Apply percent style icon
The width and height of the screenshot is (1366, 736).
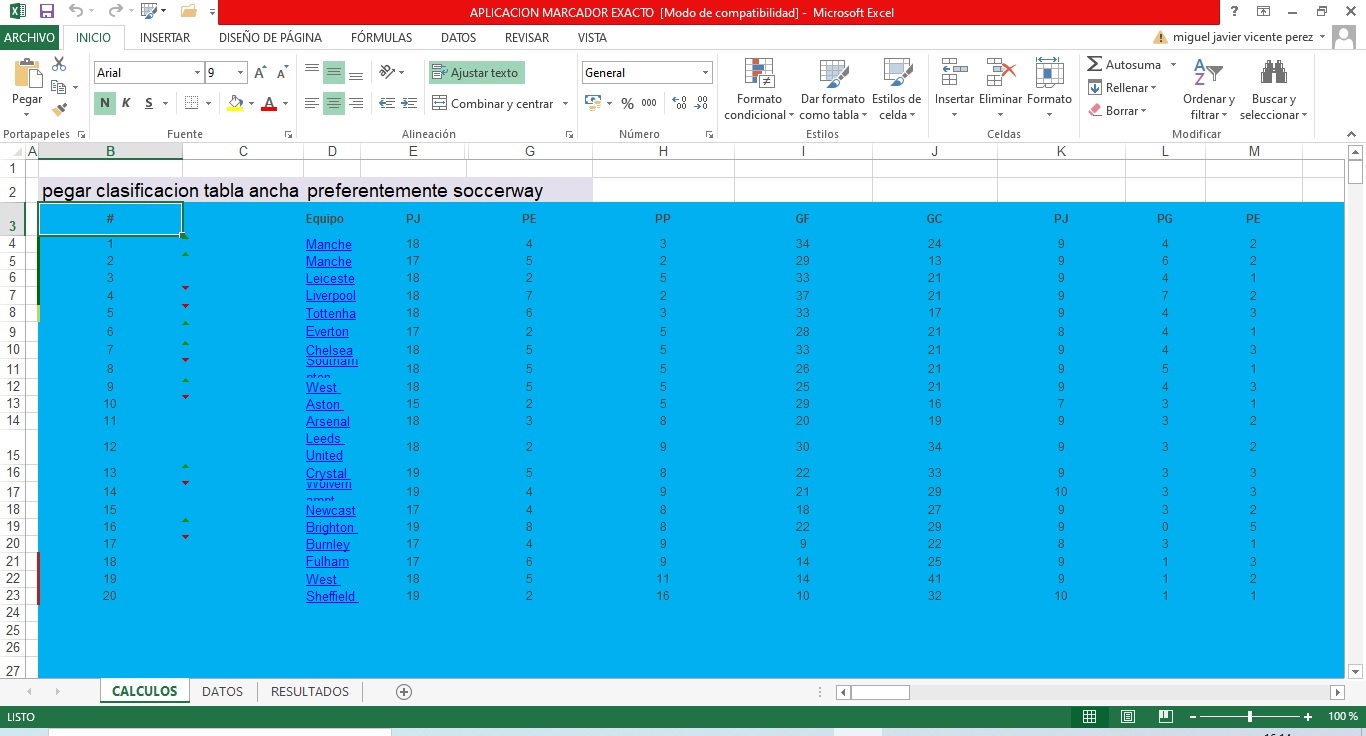point(627,103)
